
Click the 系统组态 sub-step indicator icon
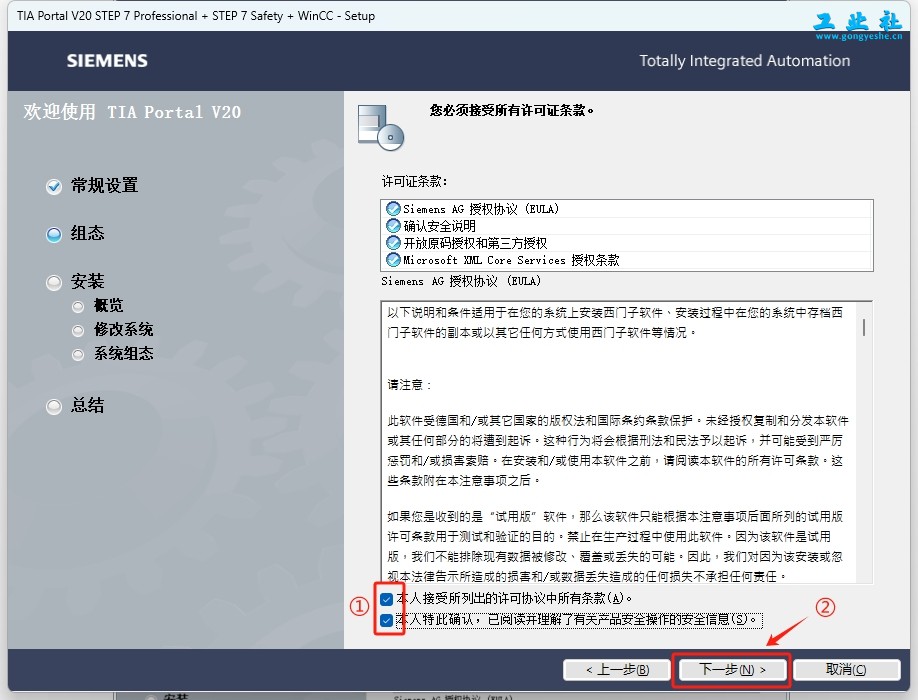78,355
